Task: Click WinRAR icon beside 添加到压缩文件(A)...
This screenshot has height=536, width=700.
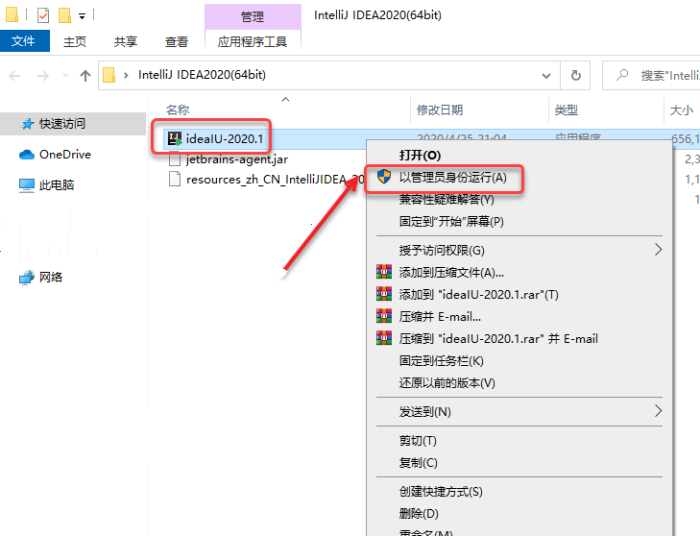Action: [384, 272]
